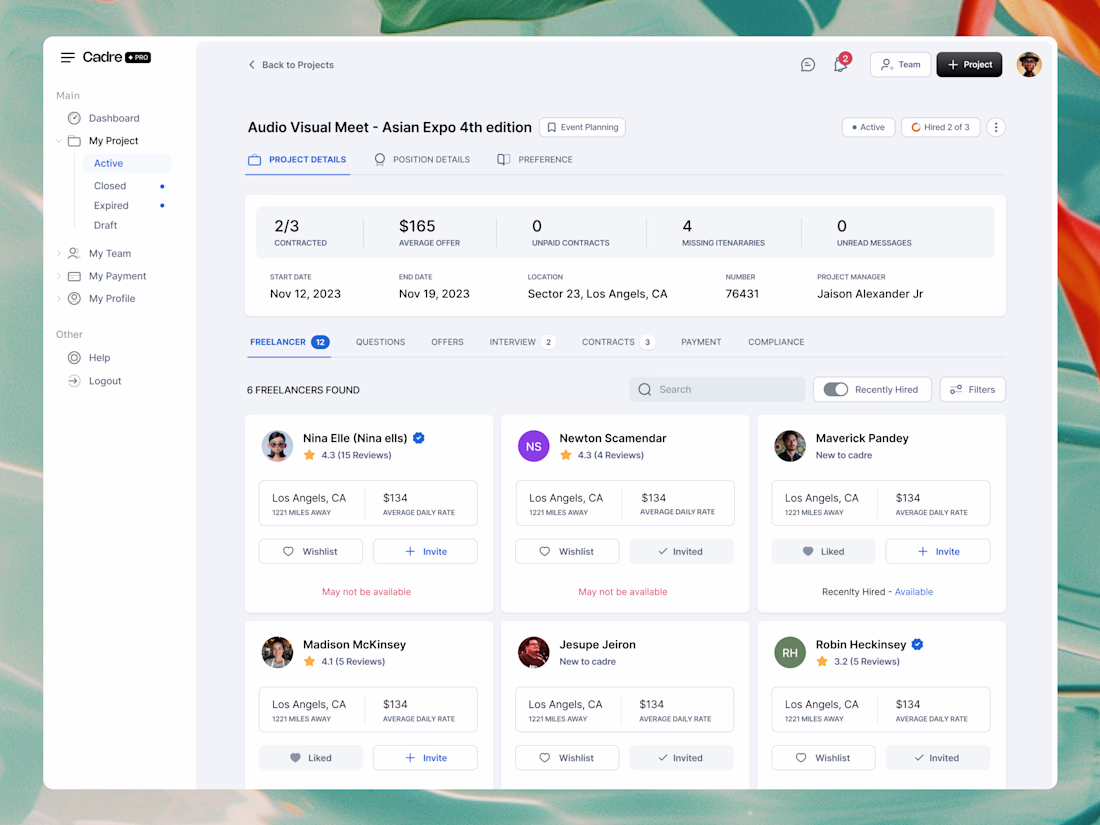Image resolution: width=1100 pixels, height=825 pixels.
Task: Add Nina Elle to Wishlist
Action: click(311, 551)
